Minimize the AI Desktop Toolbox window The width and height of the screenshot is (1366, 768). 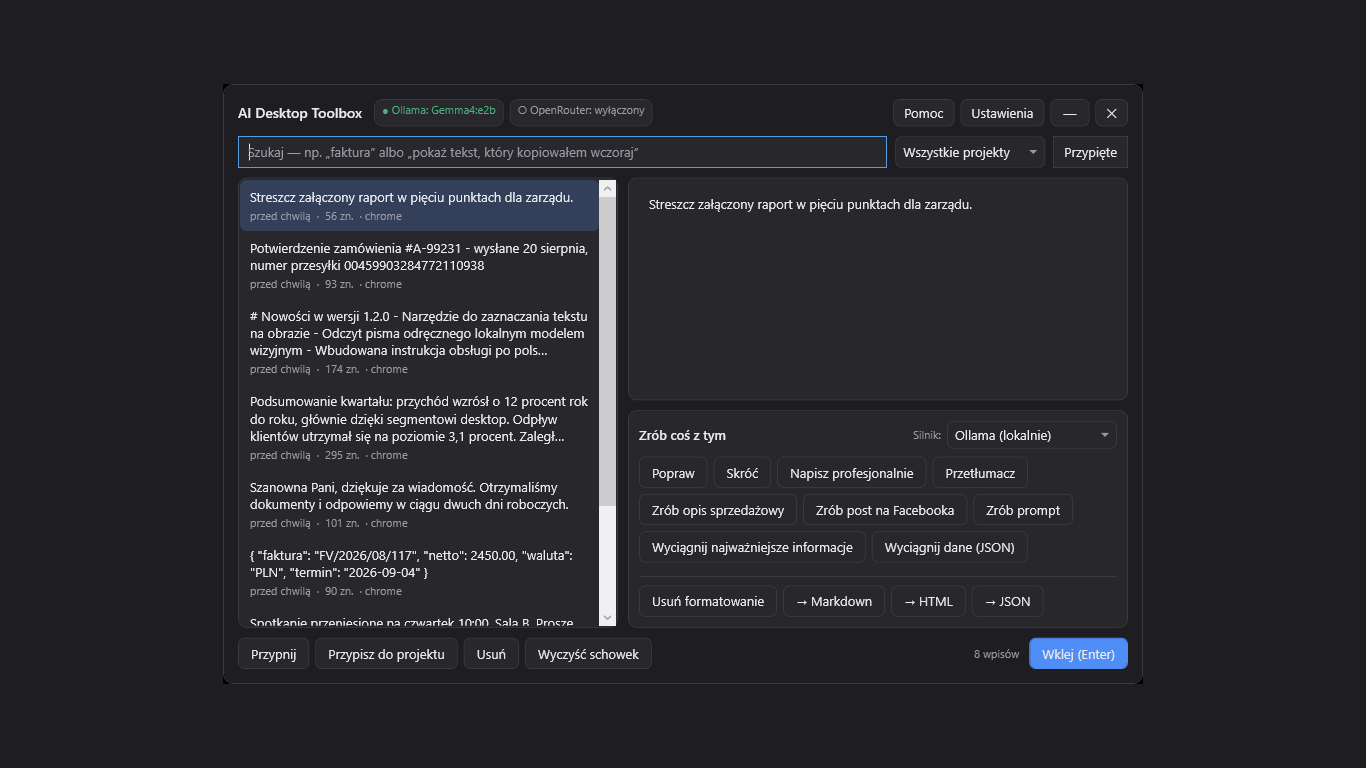(x=1069, y=113)
